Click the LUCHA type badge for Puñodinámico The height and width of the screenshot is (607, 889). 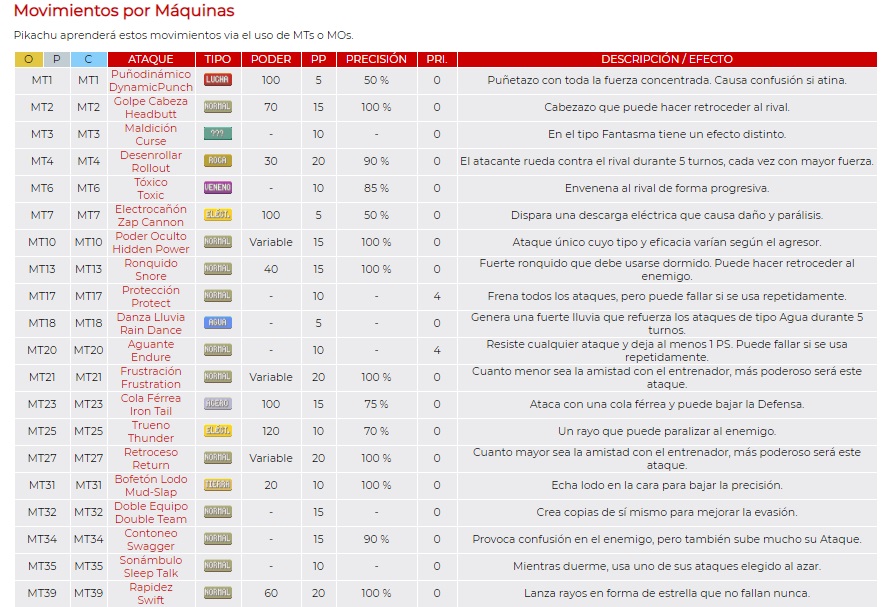tap(218, 80)
